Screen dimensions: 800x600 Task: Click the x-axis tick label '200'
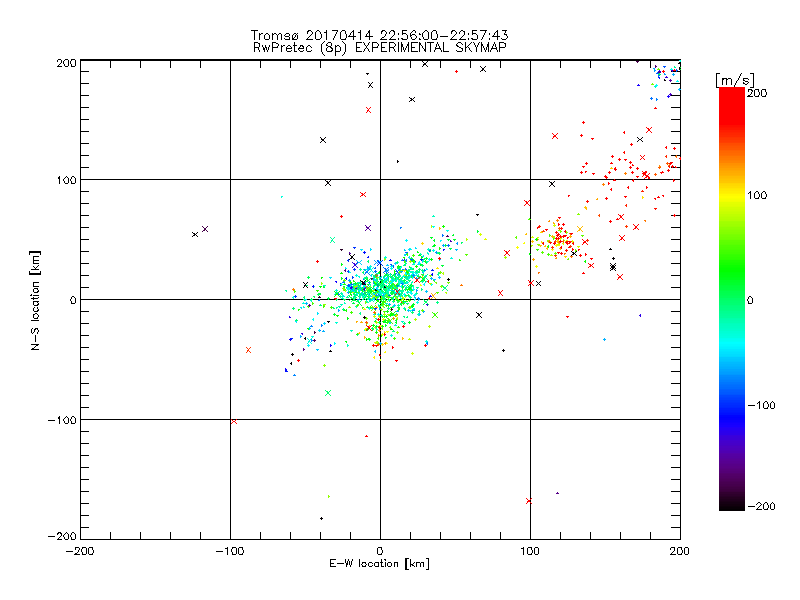(x=680, y=551)
